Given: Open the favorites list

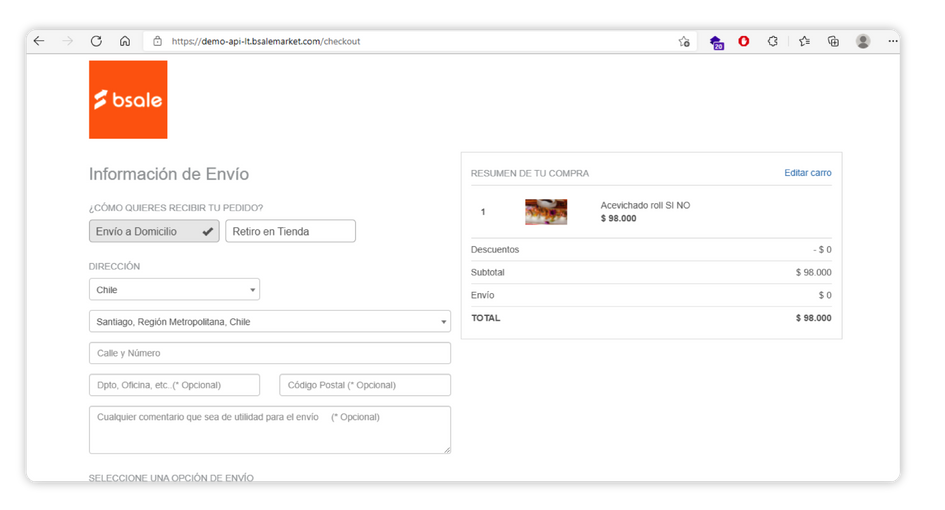Looking at the screenshot, I should coord(804,41).
